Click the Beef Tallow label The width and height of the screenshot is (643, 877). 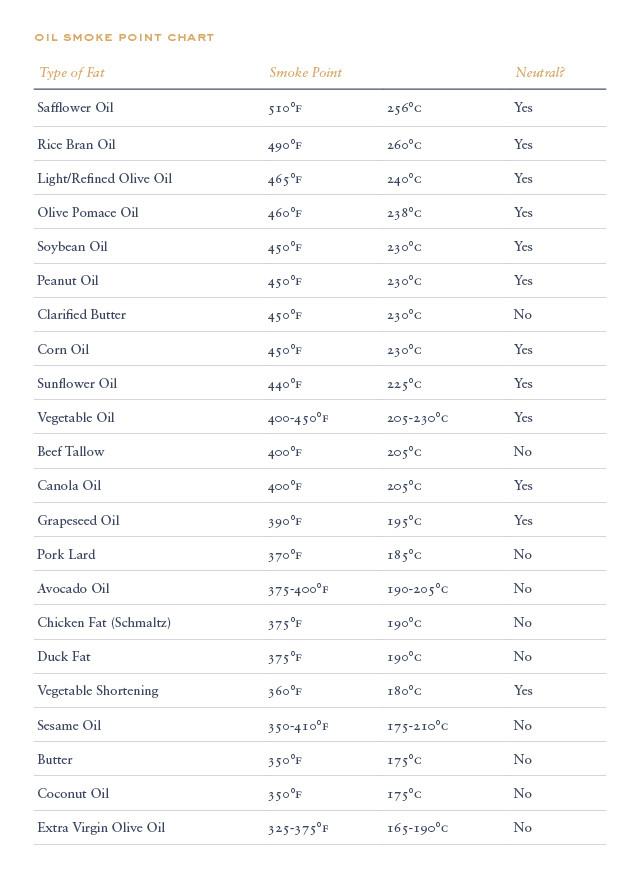pyautogui.click(x=70, y=452)
